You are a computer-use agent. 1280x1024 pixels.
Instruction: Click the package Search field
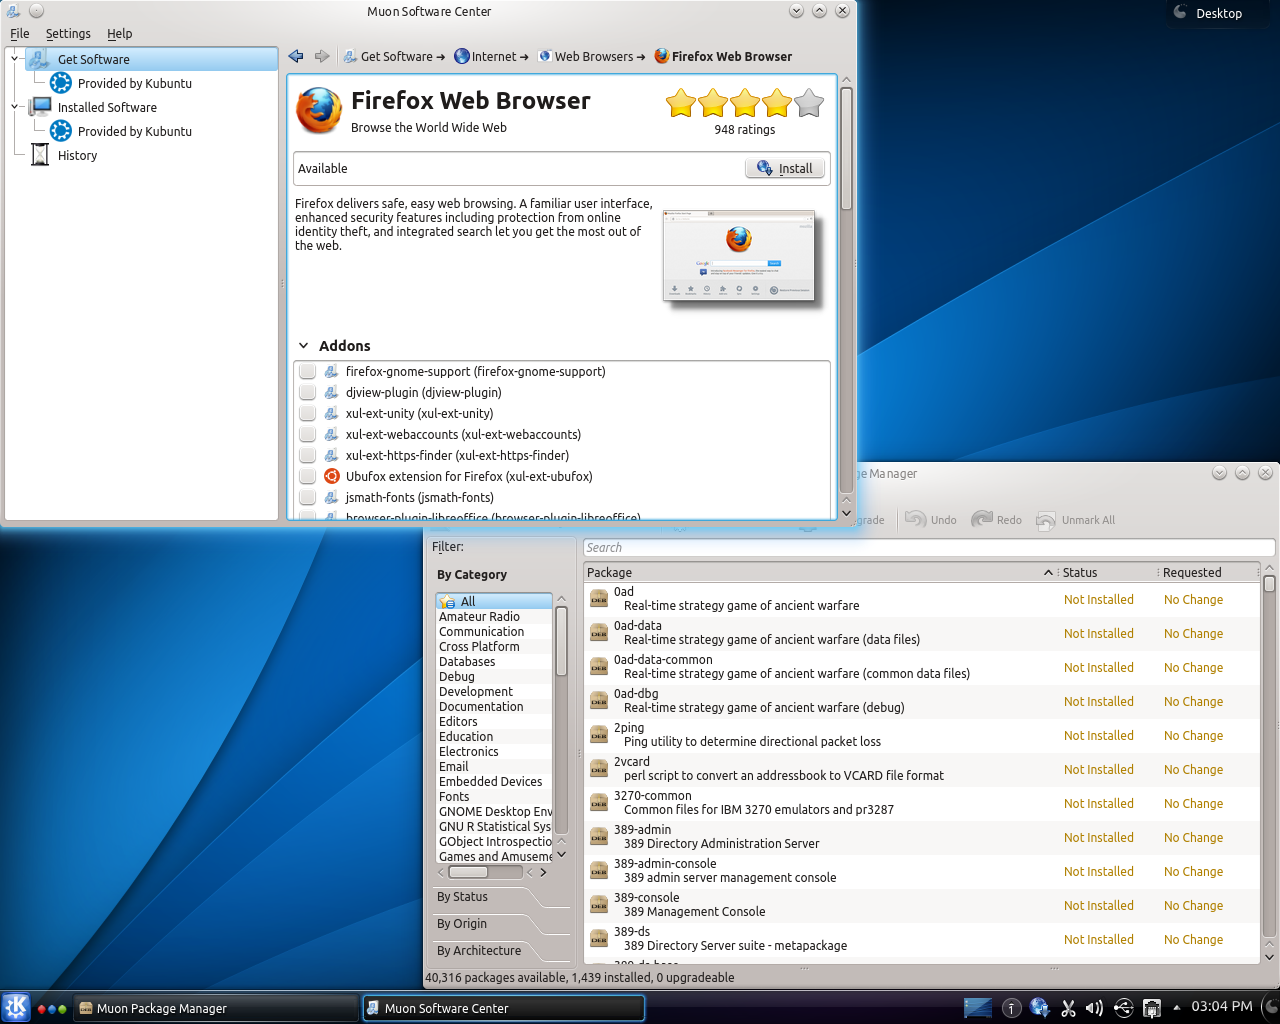[x=929, y=547]
